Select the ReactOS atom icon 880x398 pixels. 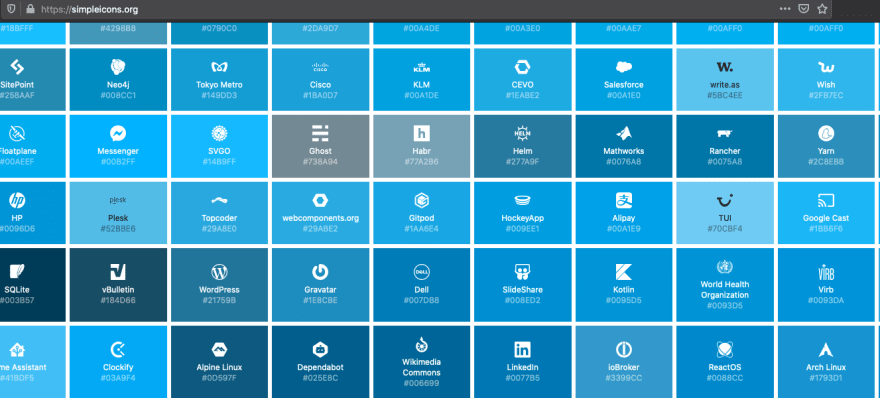pos(725,350)
